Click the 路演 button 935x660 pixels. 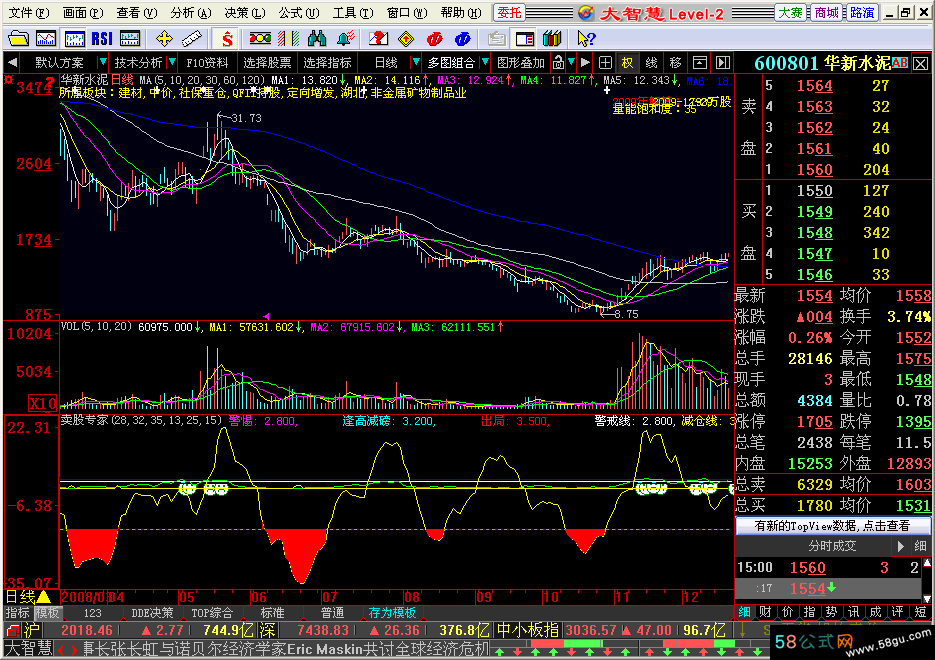pyautogui.click(x=862, y=13)
